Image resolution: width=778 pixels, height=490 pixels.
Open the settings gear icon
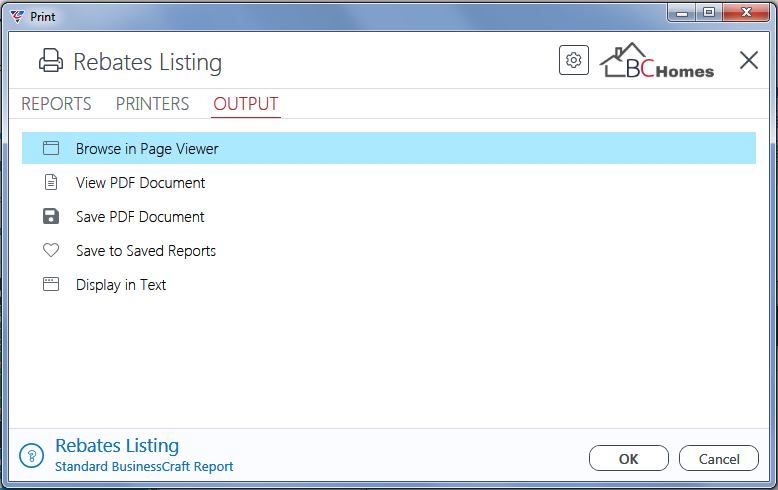click(574, 61)
